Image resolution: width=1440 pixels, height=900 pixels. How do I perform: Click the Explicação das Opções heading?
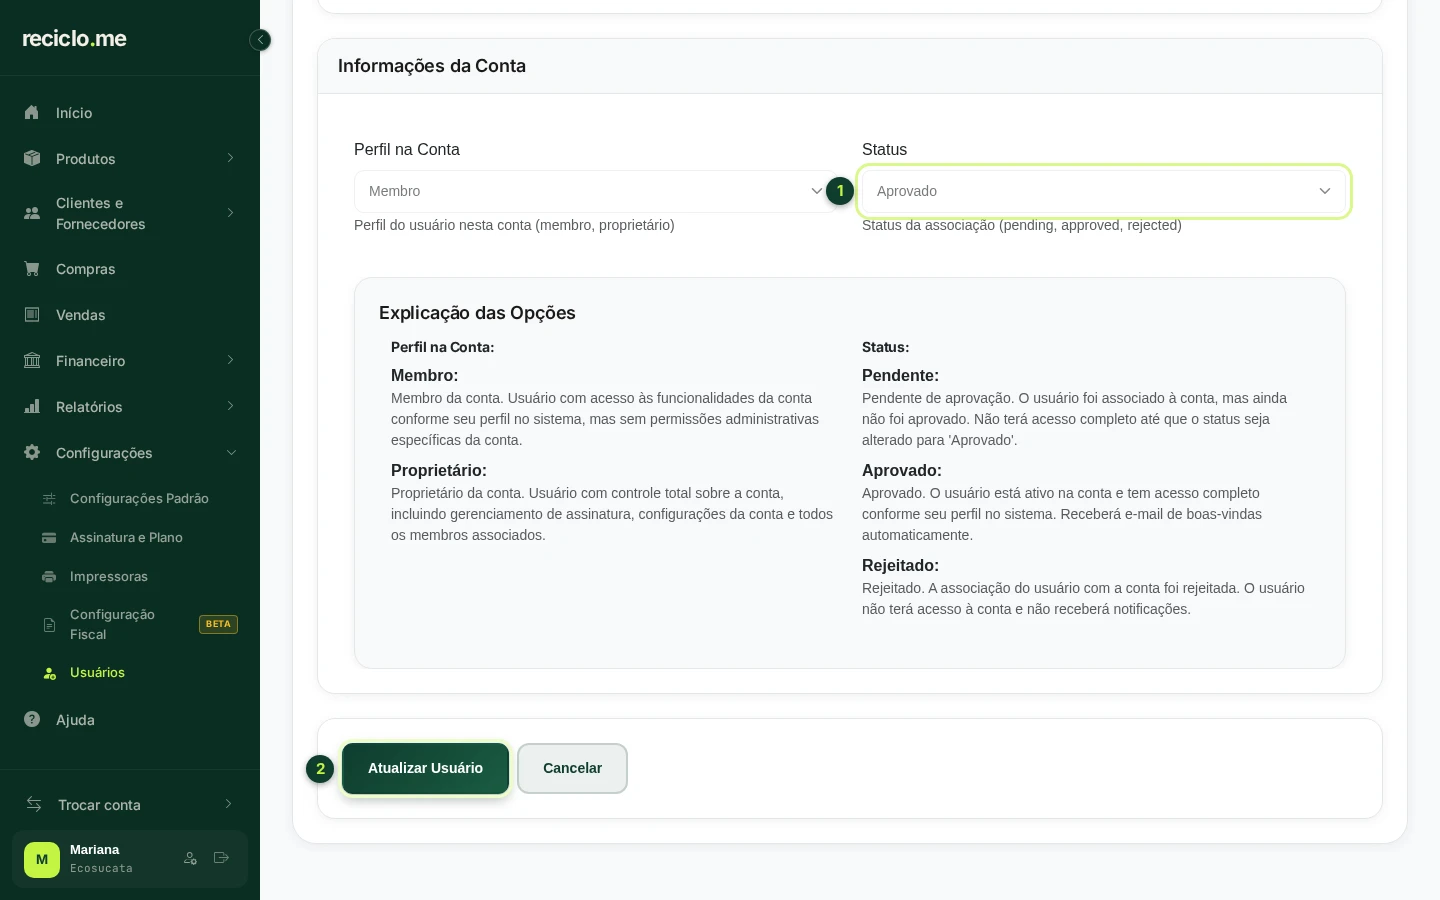[477, 313]
